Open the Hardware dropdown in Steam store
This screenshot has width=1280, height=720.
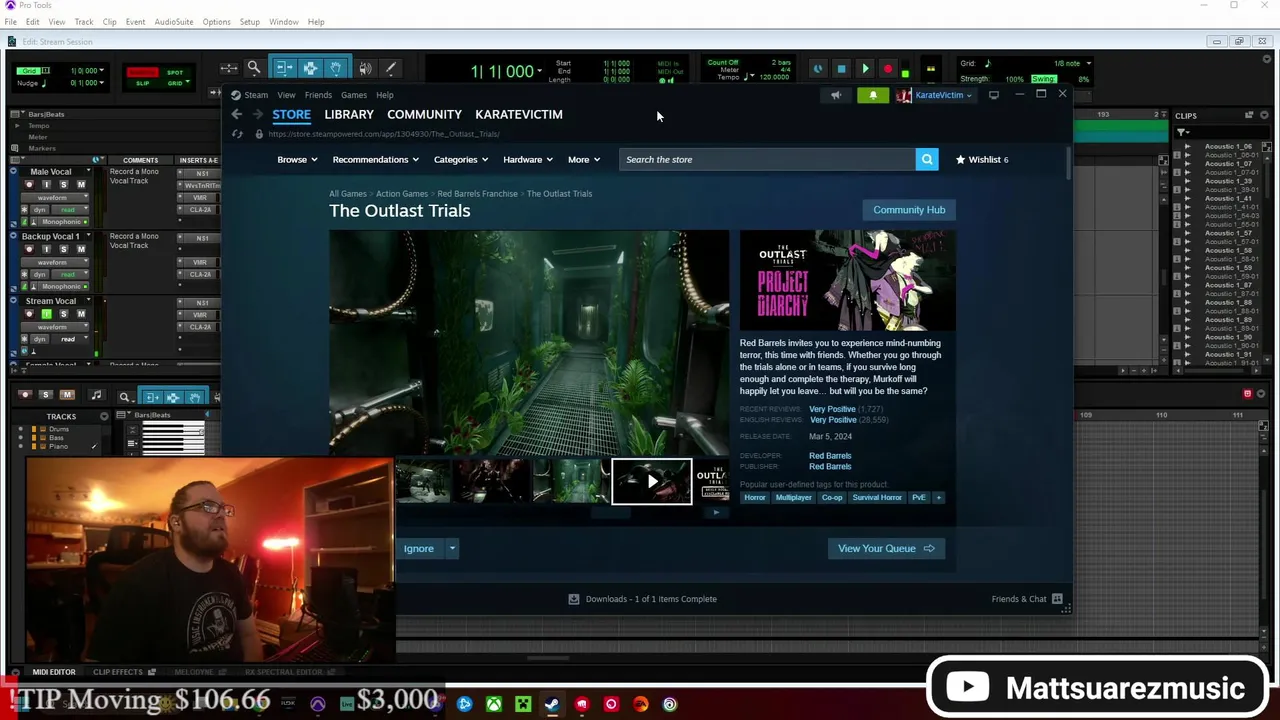528,159
